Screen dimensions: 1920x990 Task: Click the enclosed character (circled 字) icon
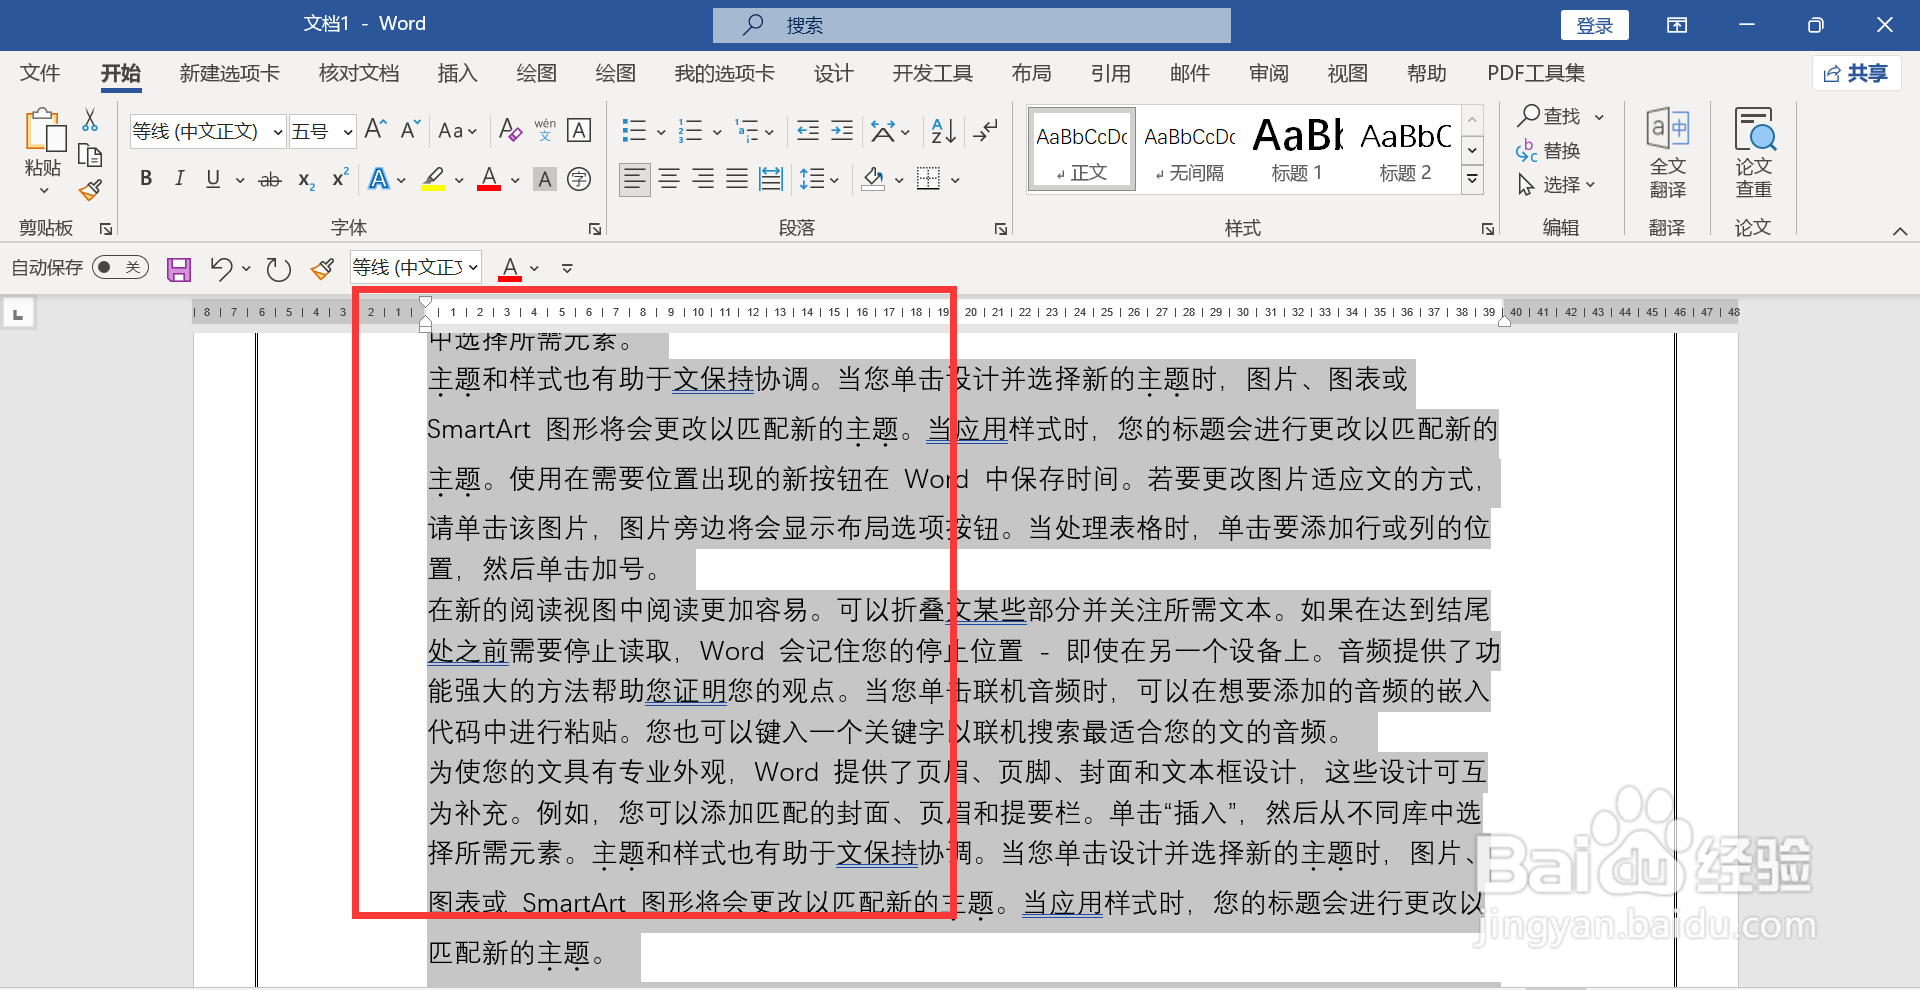click(x=579, y=179)
